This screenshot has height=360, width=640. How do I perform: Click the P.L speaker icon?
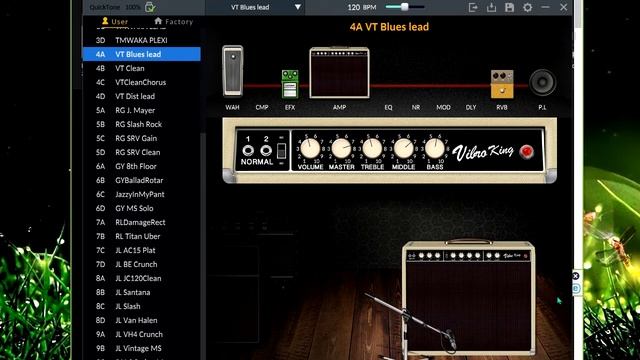(x=542, y=82)
